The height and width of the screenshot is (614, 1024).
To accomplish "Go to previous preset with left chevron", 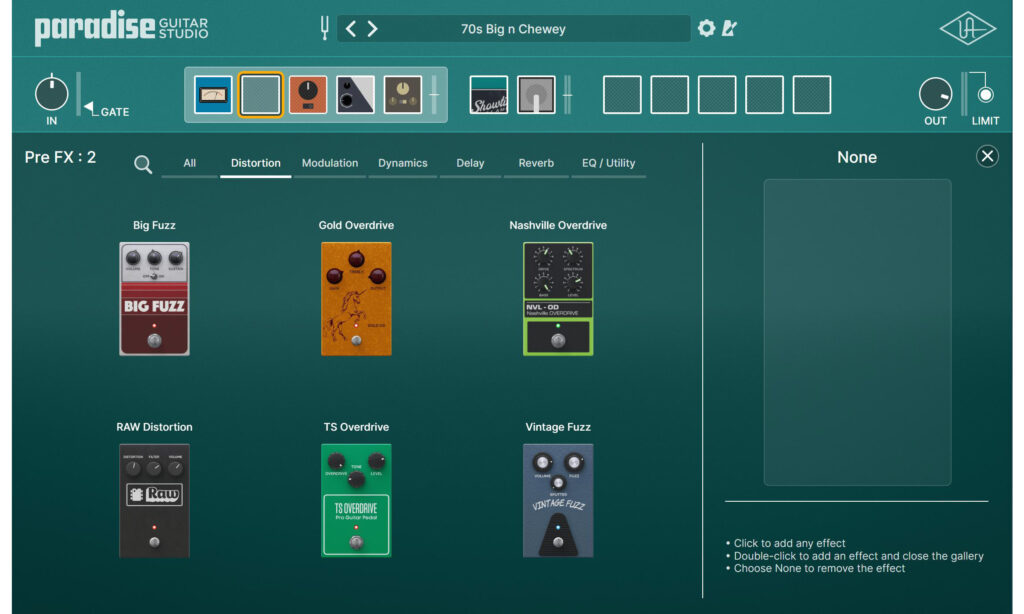I will pos(351,29).
